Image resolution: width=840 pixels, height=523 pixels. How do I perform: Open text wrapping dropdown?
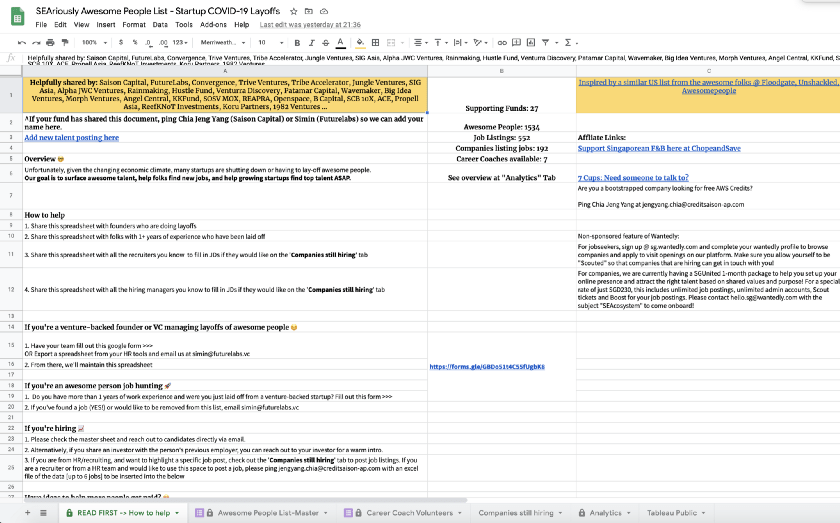click(460, 42)
